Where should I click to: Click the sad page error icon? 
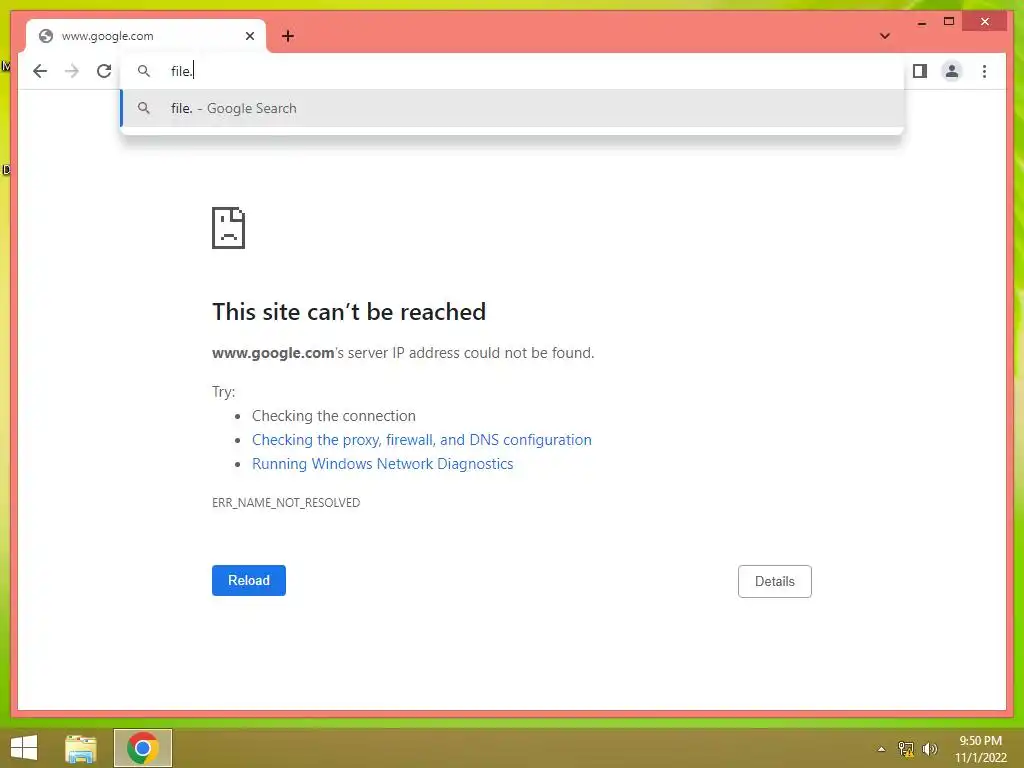229,228
